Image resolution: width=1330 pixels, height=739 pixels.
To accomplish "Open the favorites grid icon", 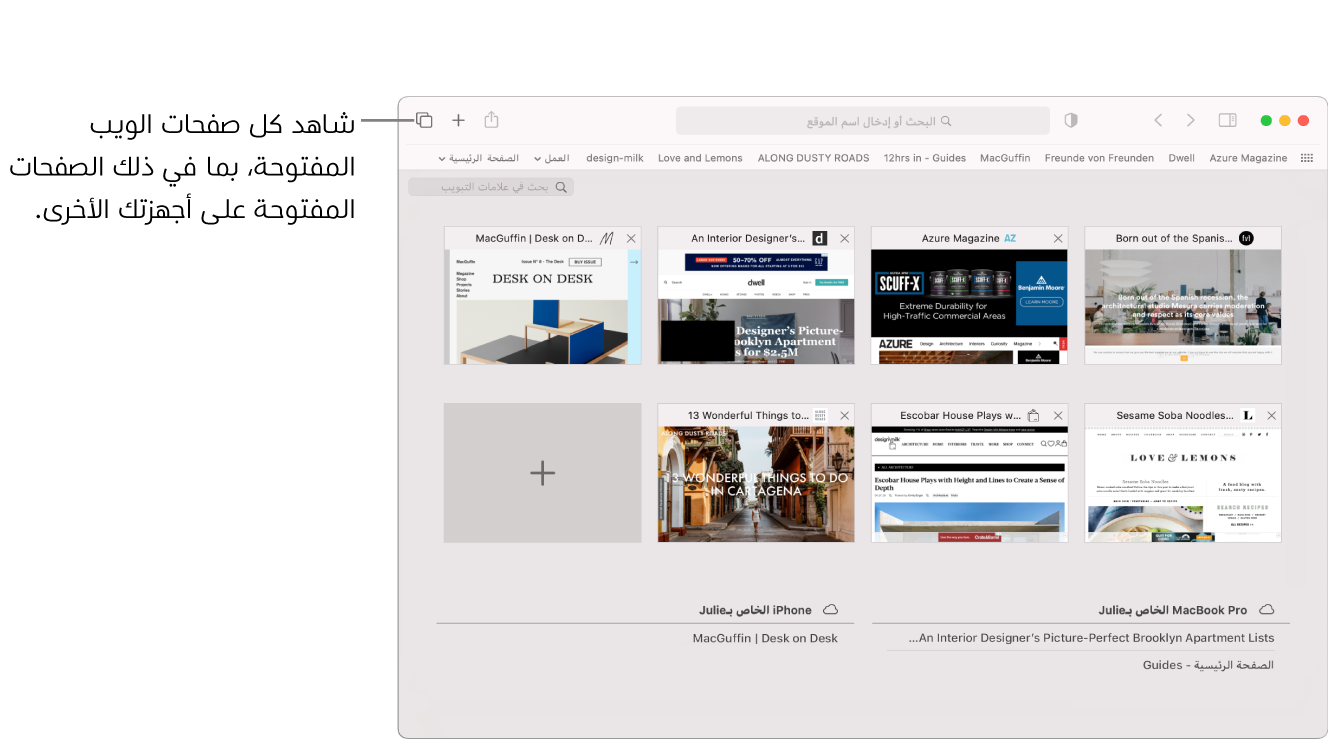I will coord(1306,158).
